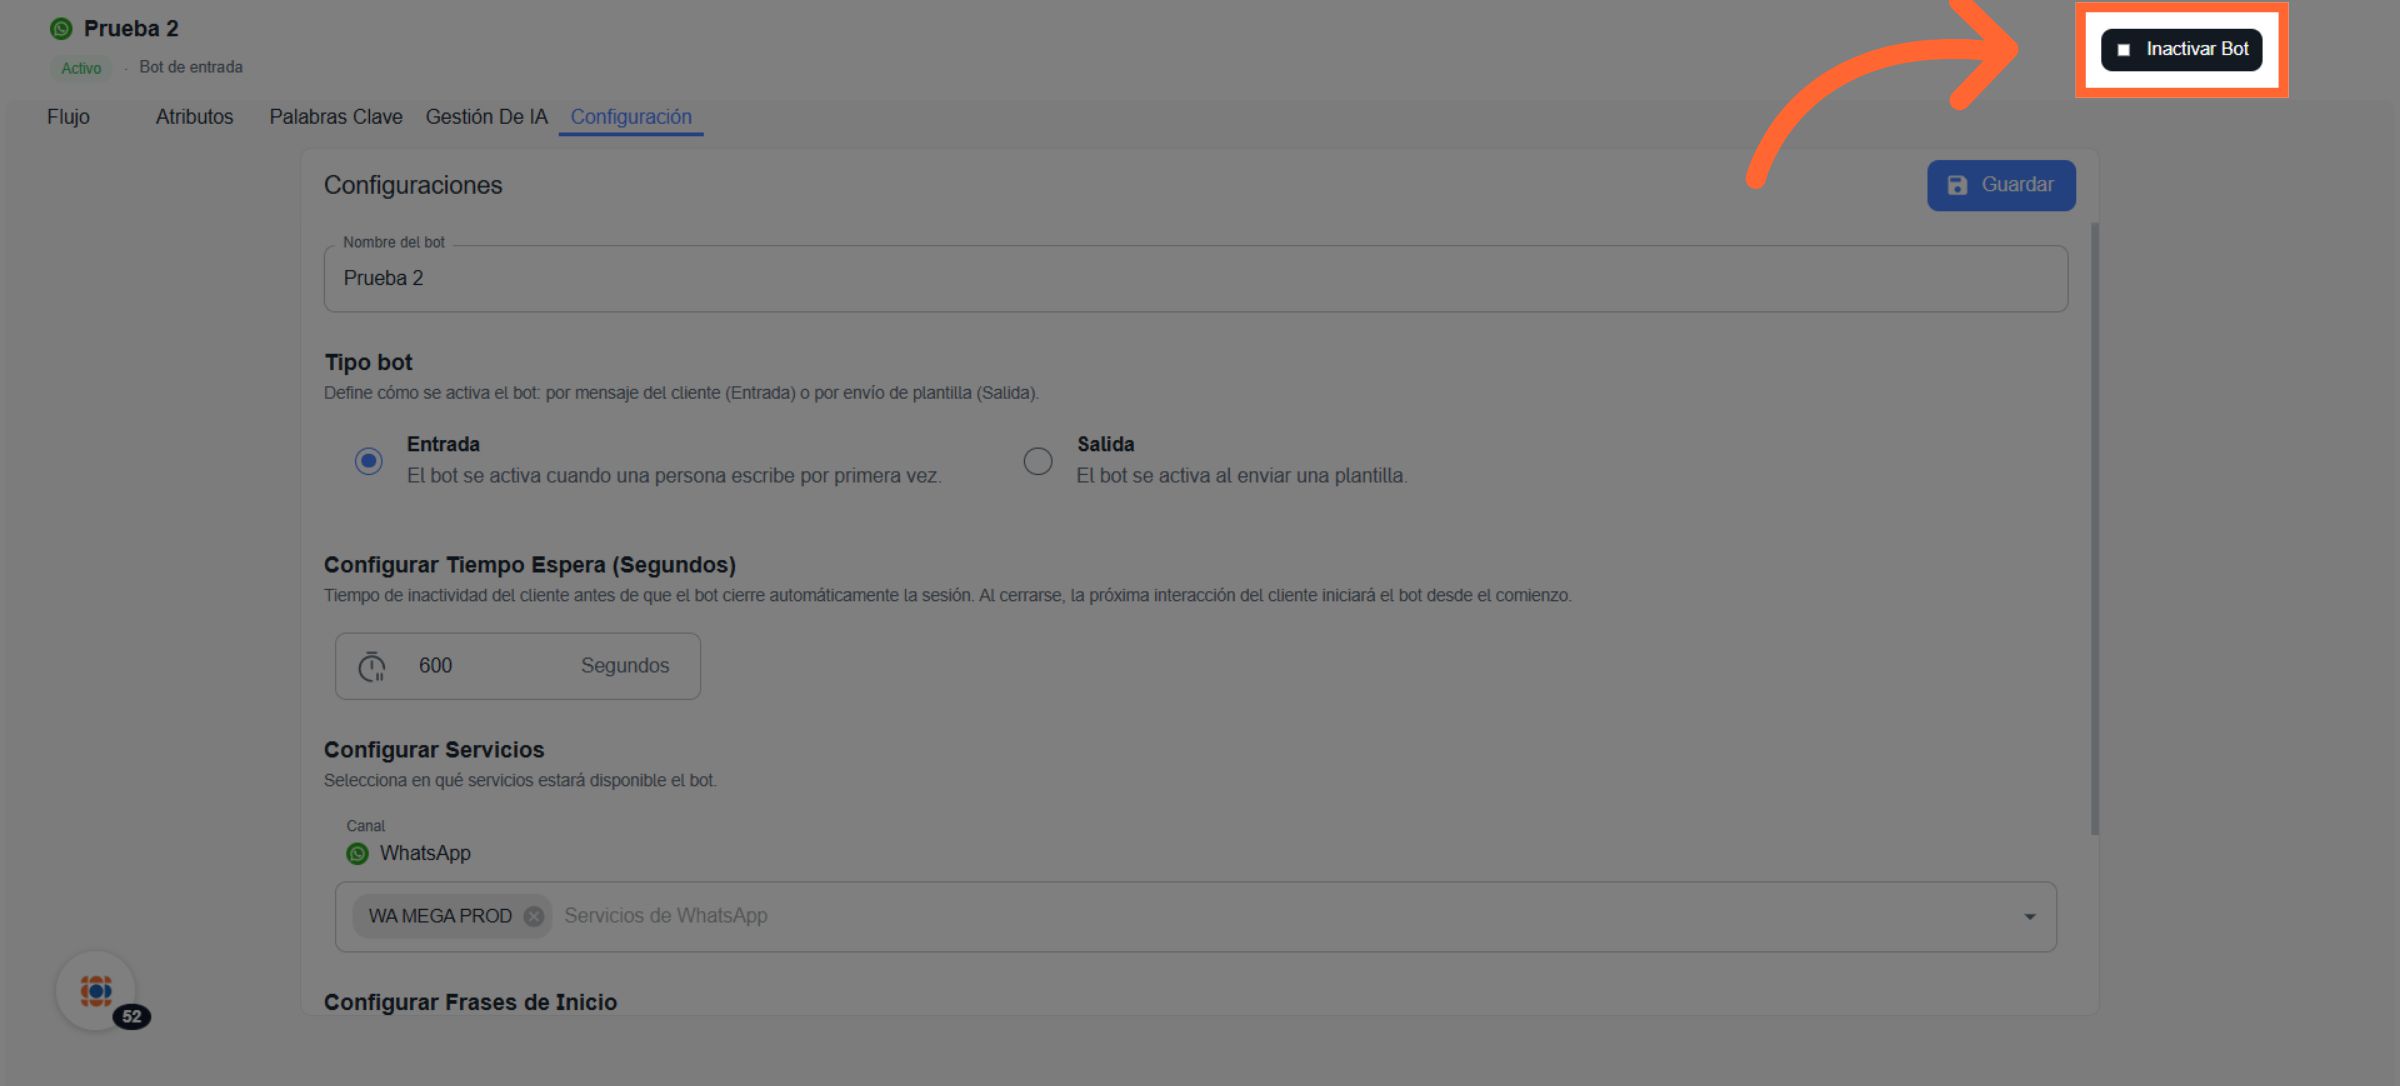Go to the Gestión De IA tab
Viewport: 2400px width, 1086px height.
(x=487, y=117)
